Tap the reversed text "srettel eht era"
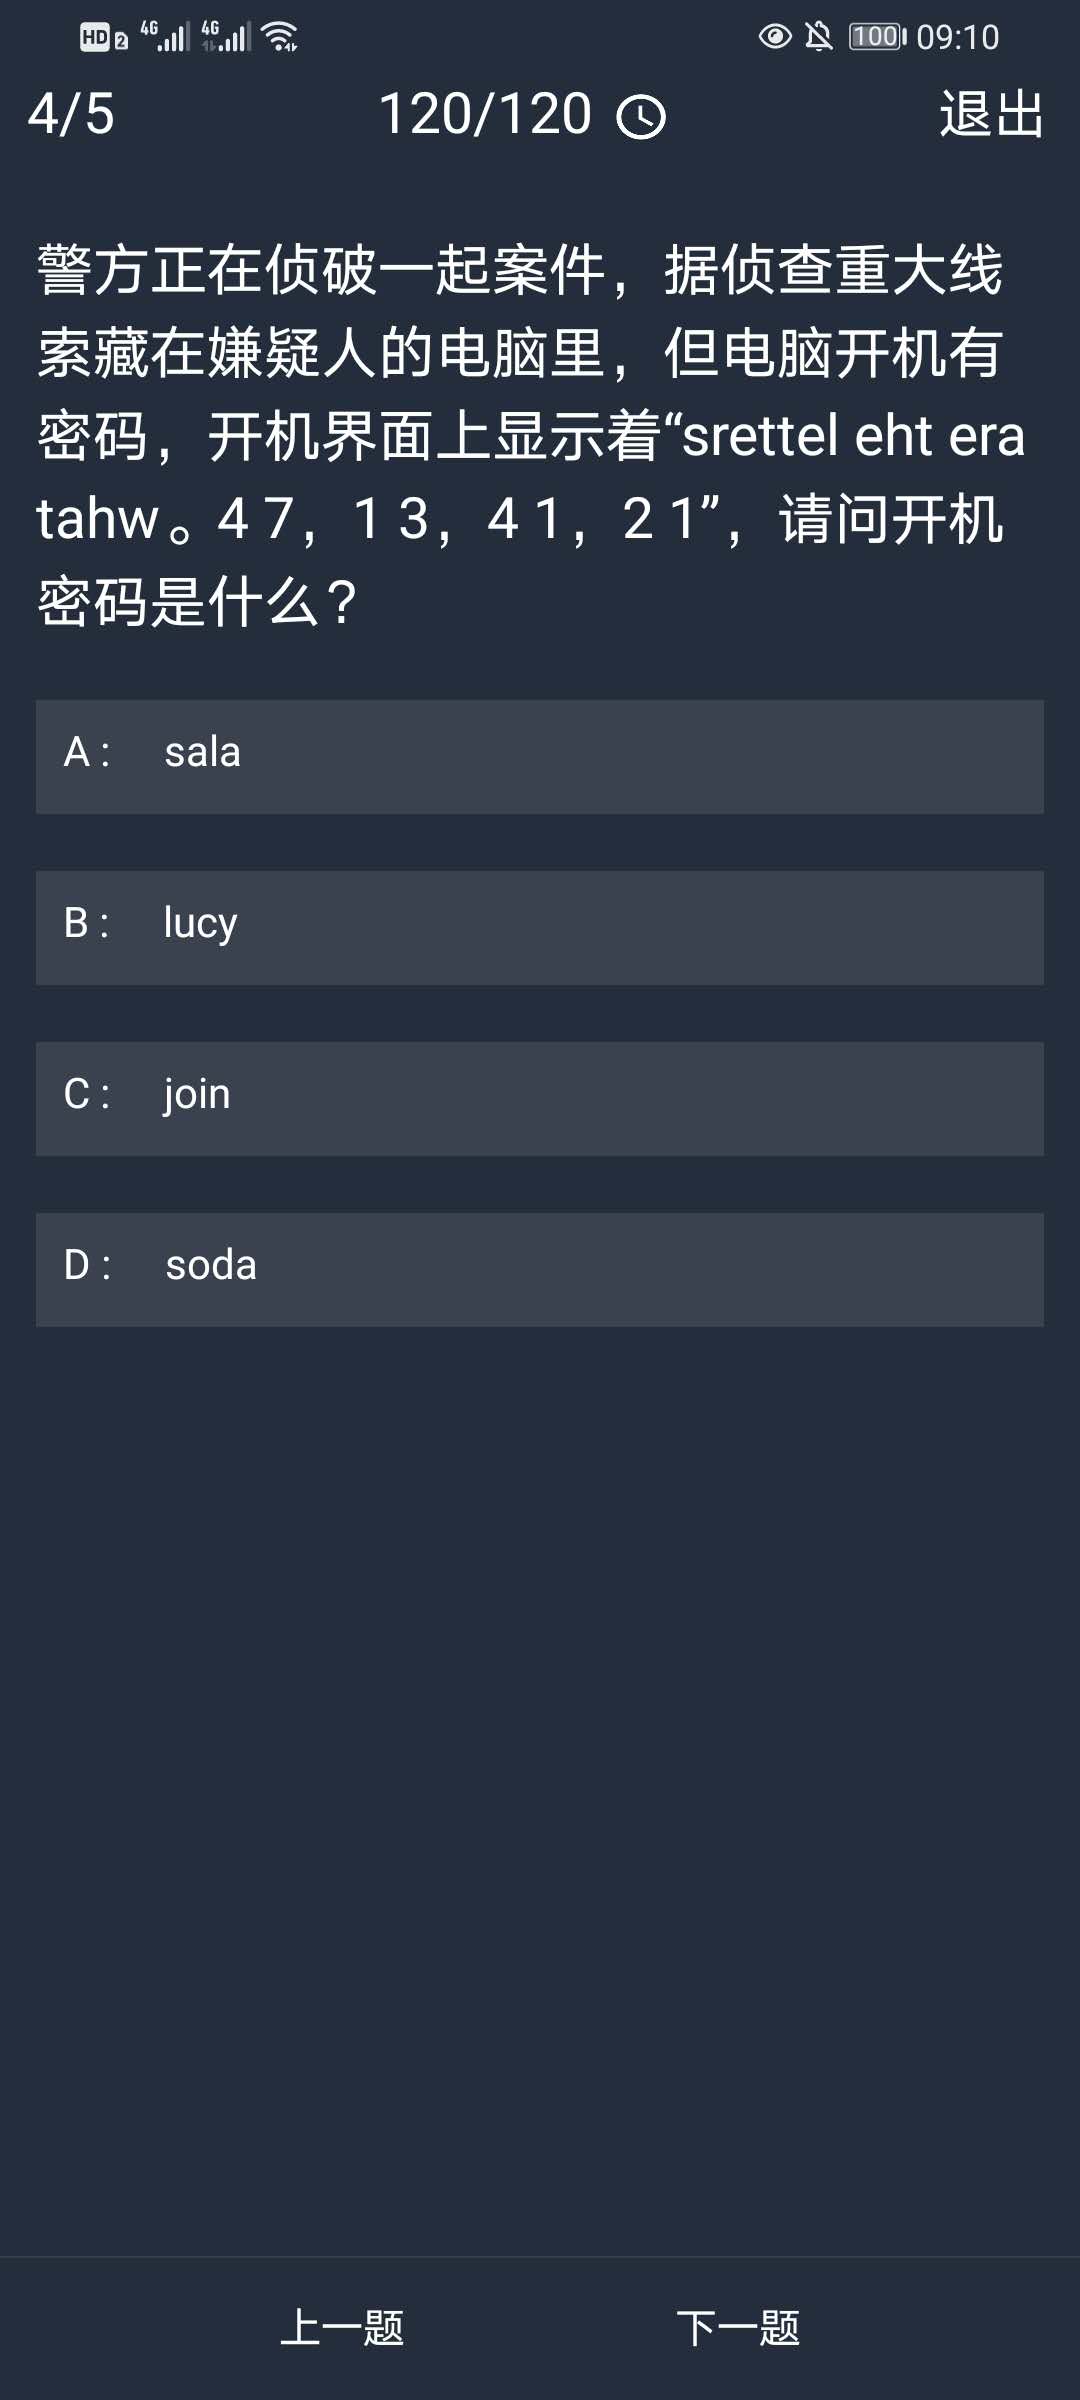Screen dimensions: 1080x2400 (853, 436)
